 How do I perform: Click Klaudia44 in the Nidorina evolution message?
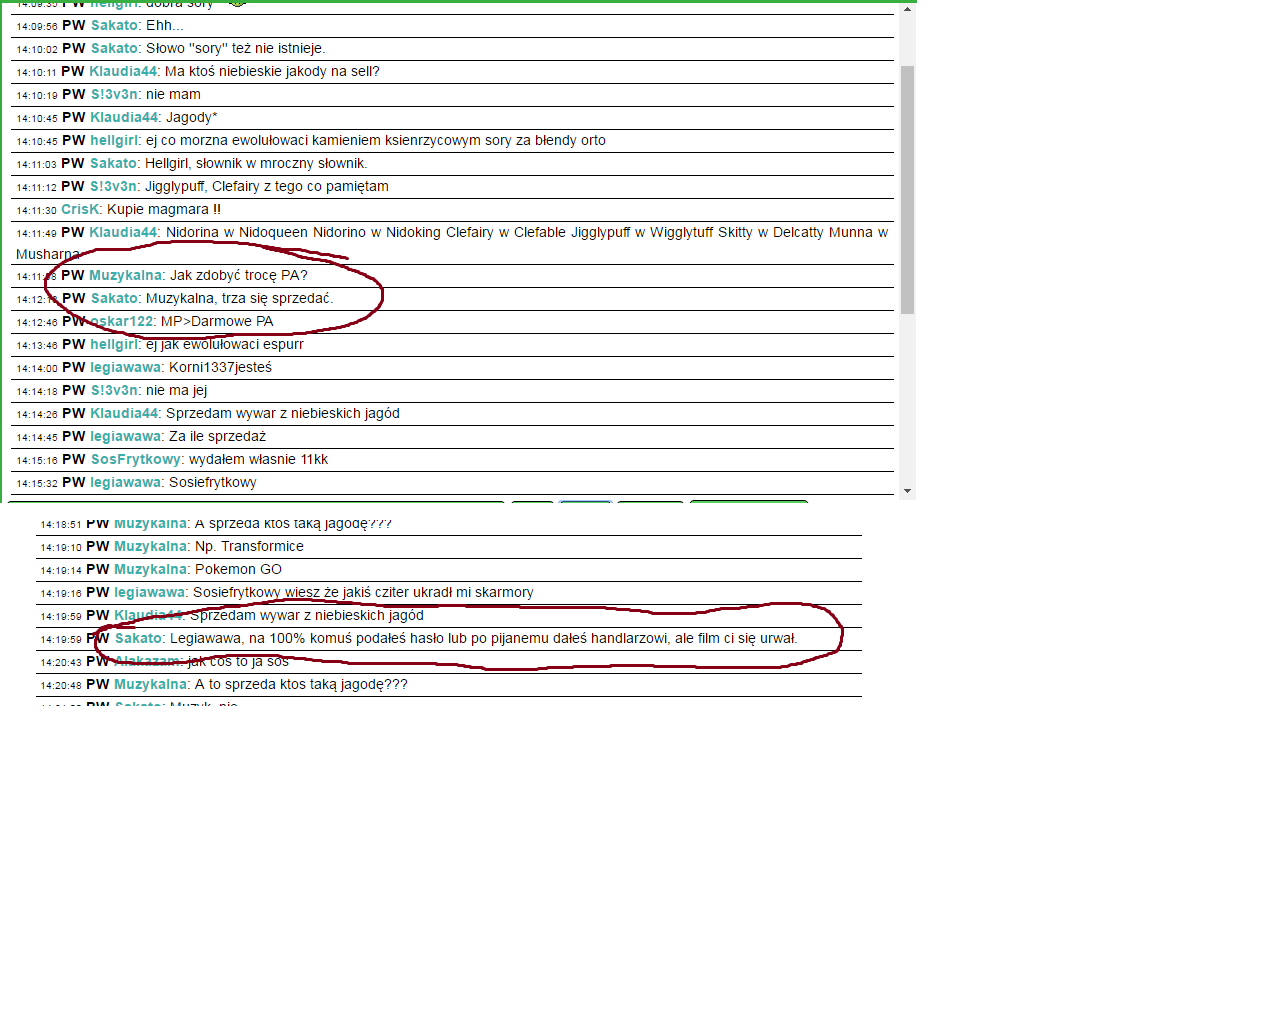123,233
